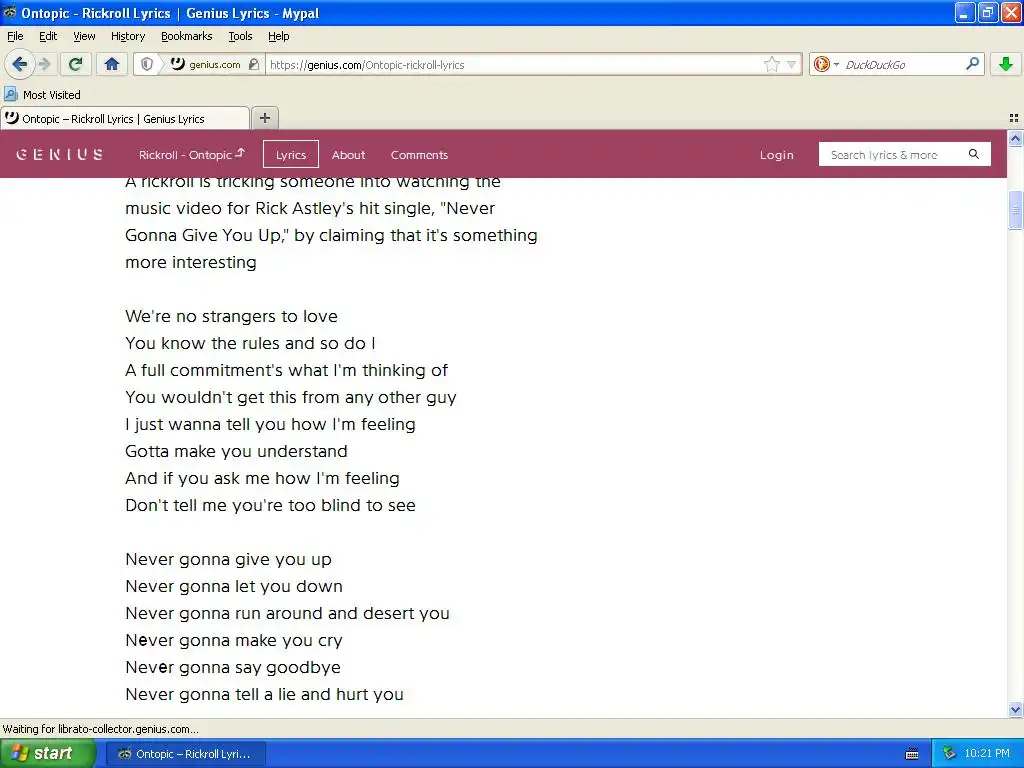1024x768 pixels.
Task: Click the Forward arrow navigation button
Action: [x=44, y=64]
